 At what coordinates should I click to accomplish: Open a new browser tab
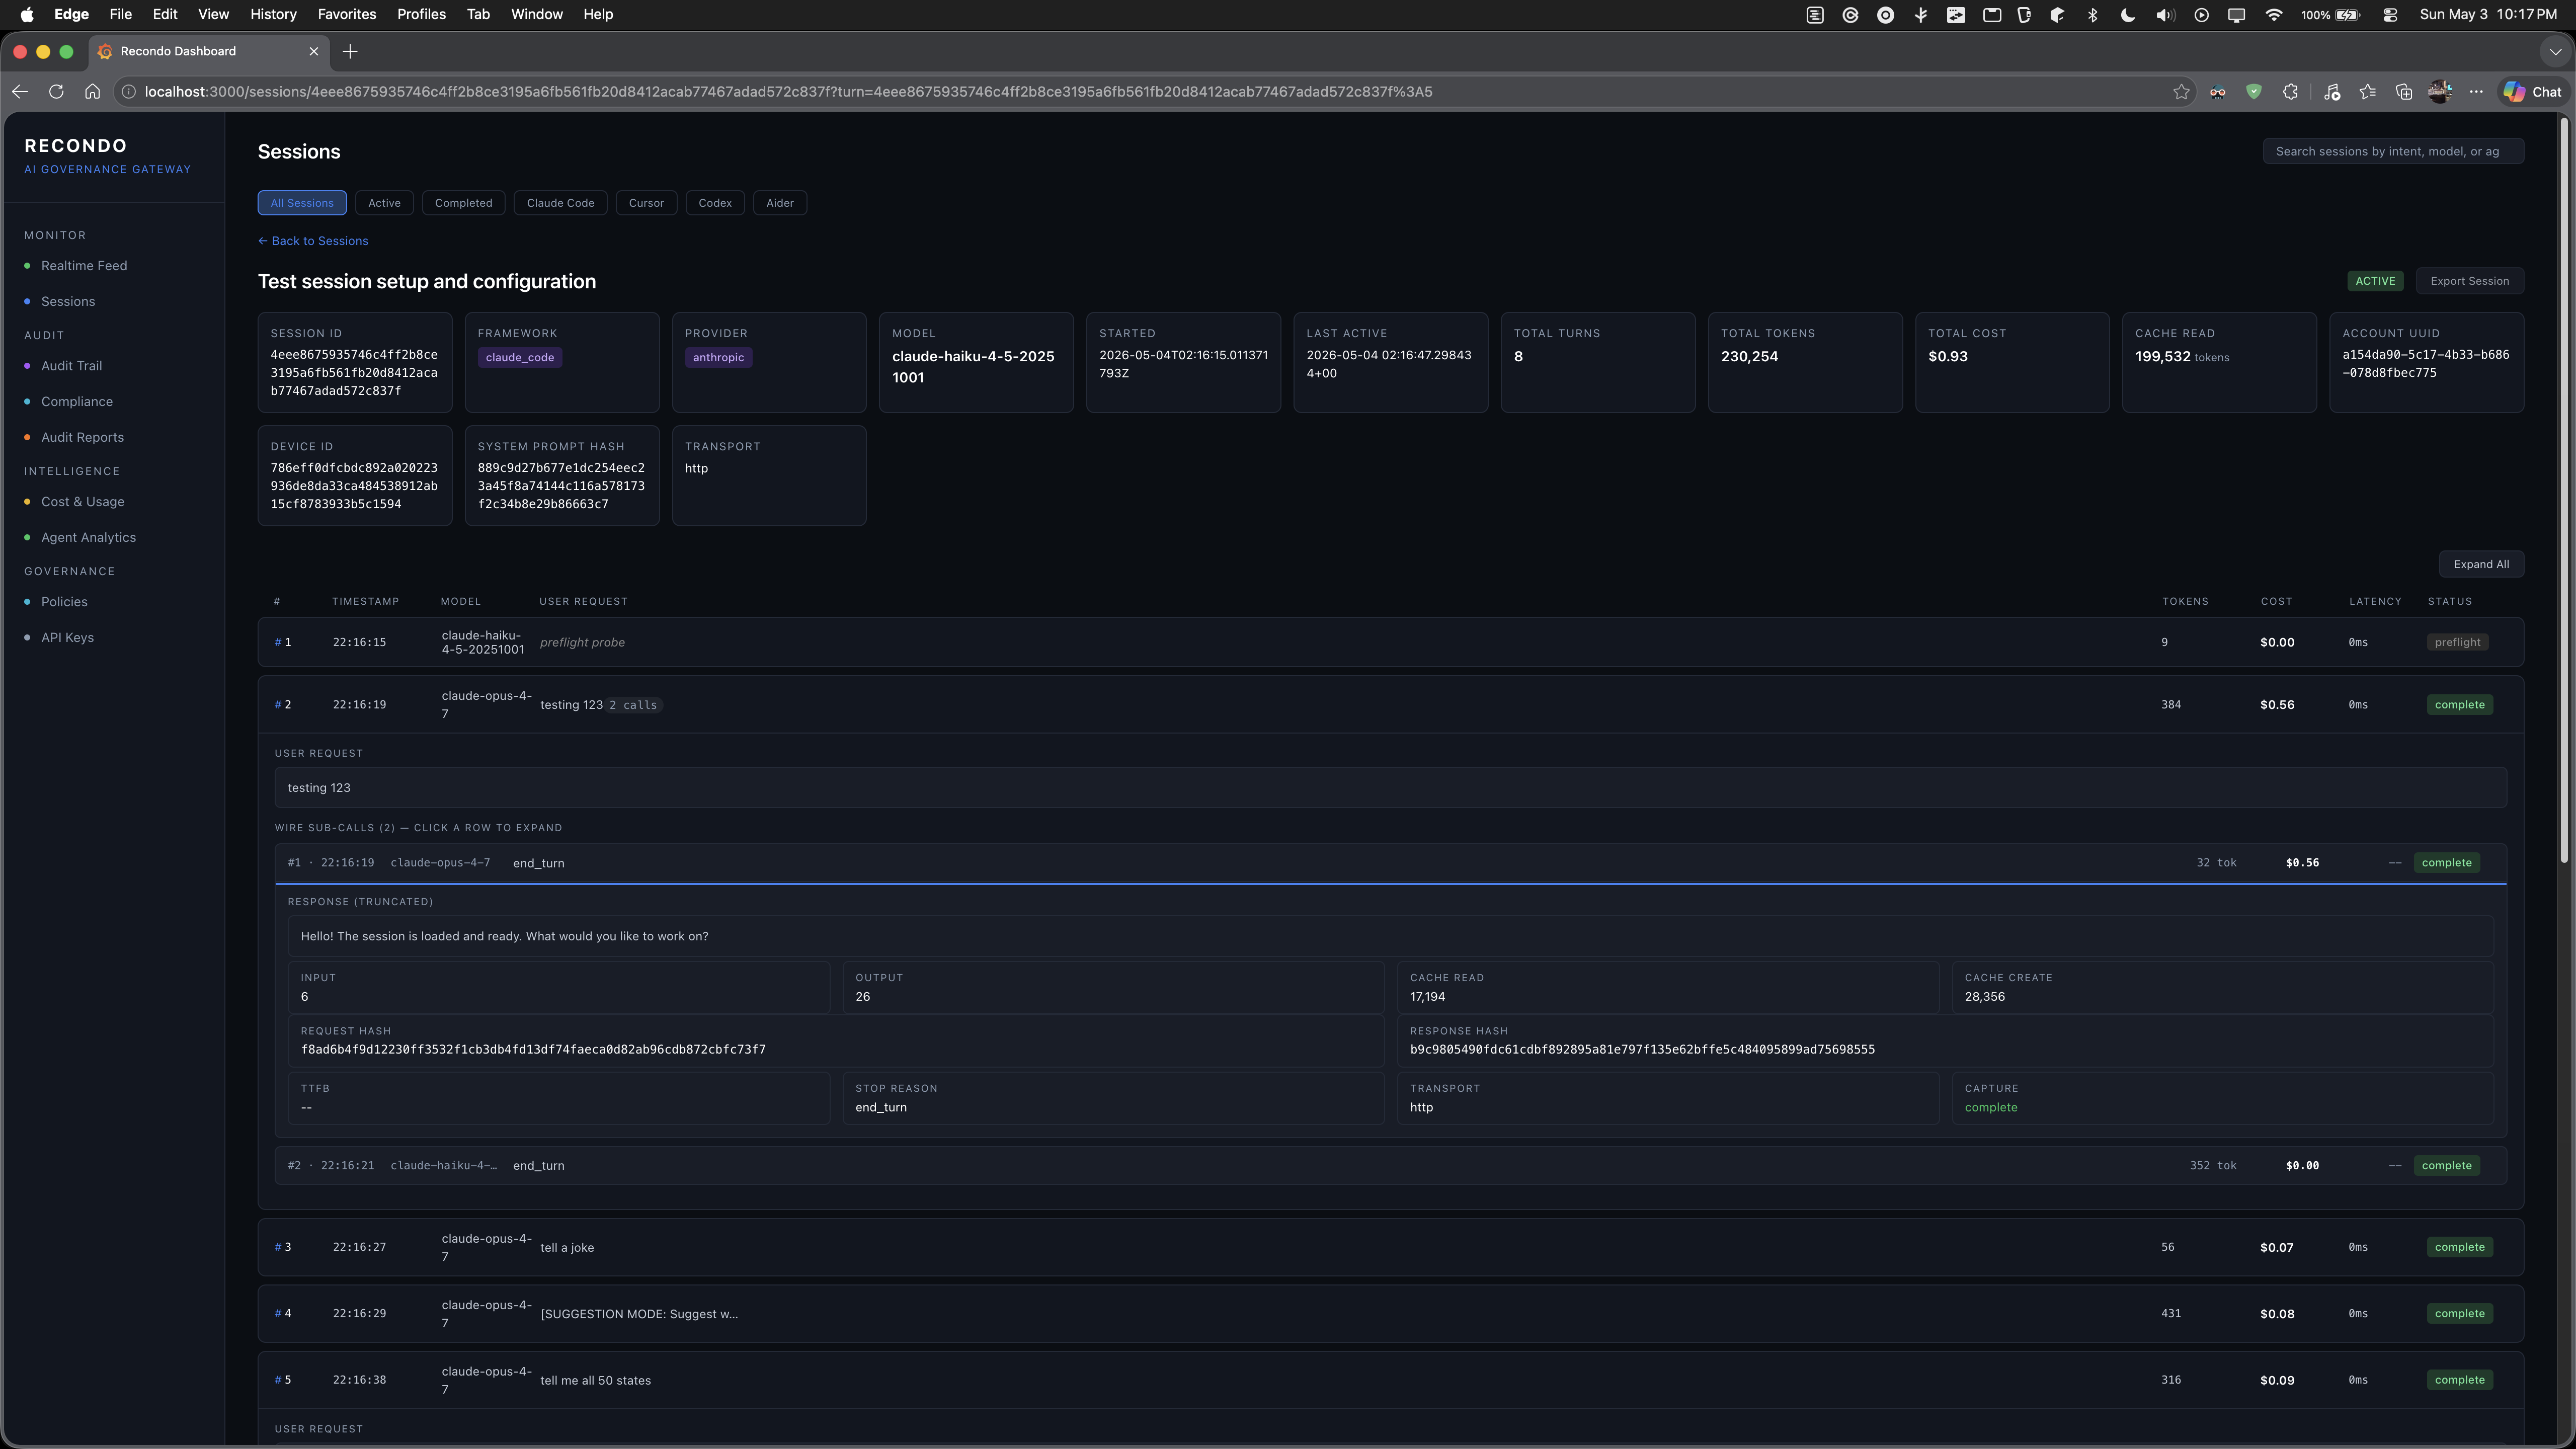click(350, 51)
